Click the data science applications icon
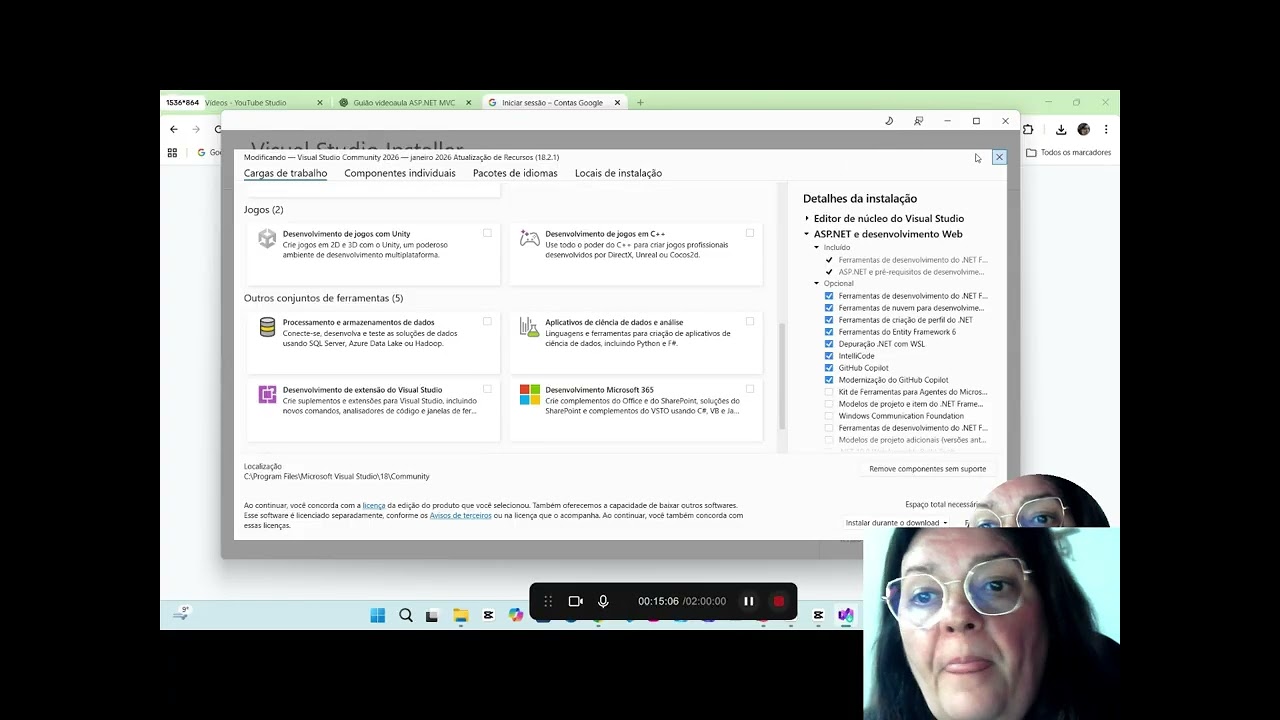 [529, 327]
